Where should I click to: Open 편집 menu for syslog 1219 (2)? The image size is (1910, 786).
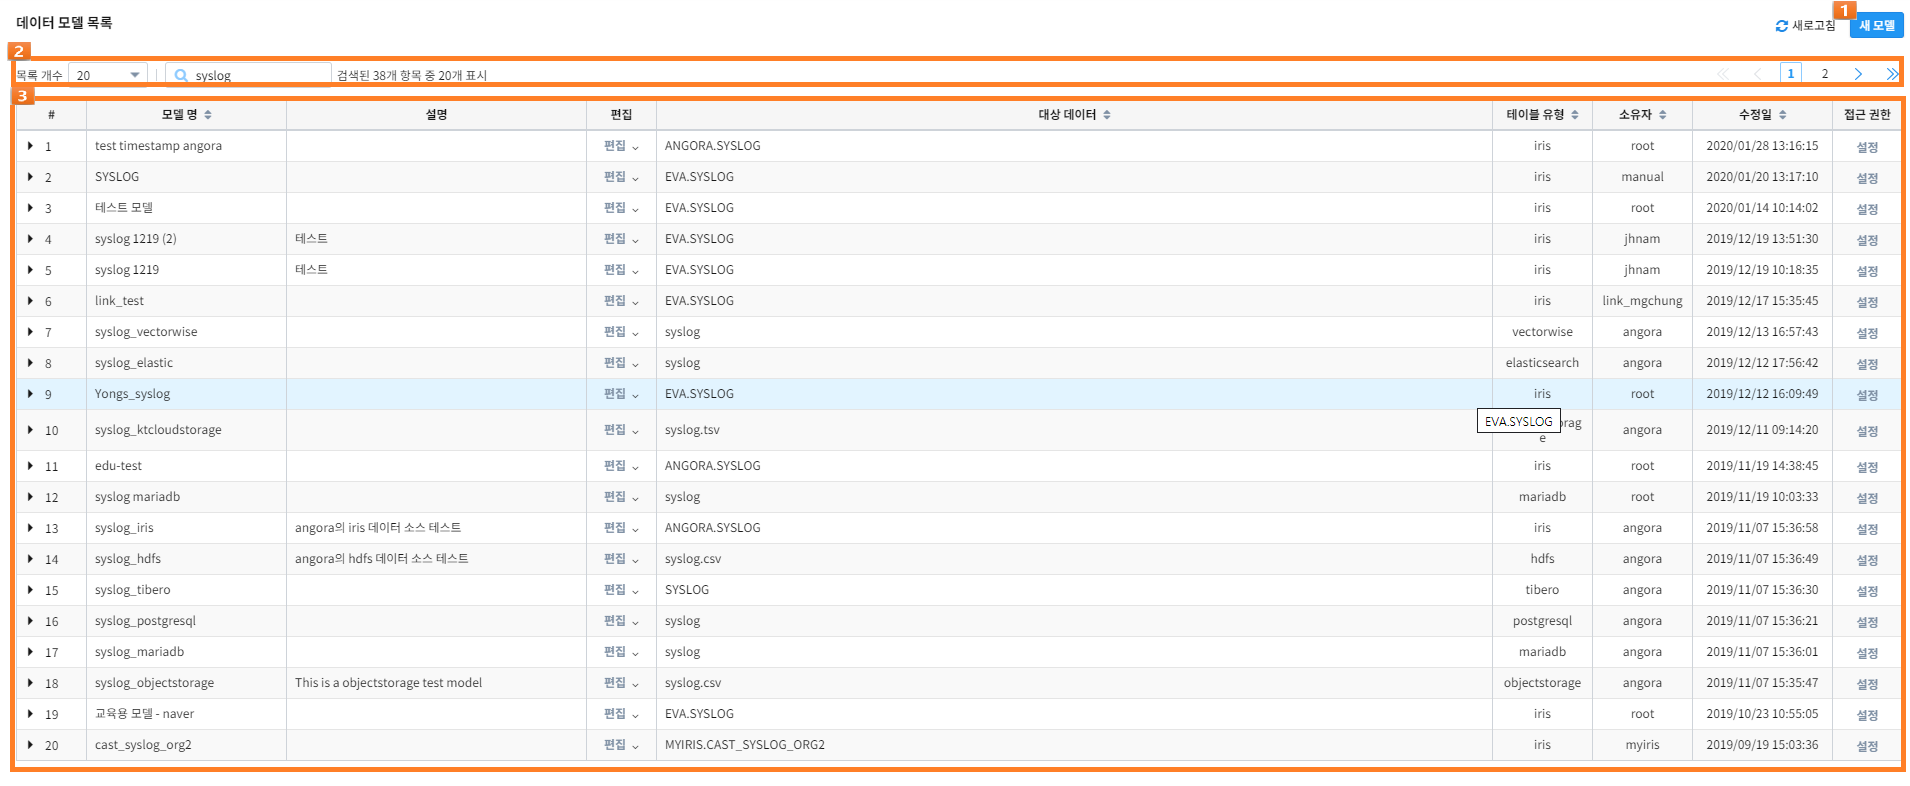621,239
